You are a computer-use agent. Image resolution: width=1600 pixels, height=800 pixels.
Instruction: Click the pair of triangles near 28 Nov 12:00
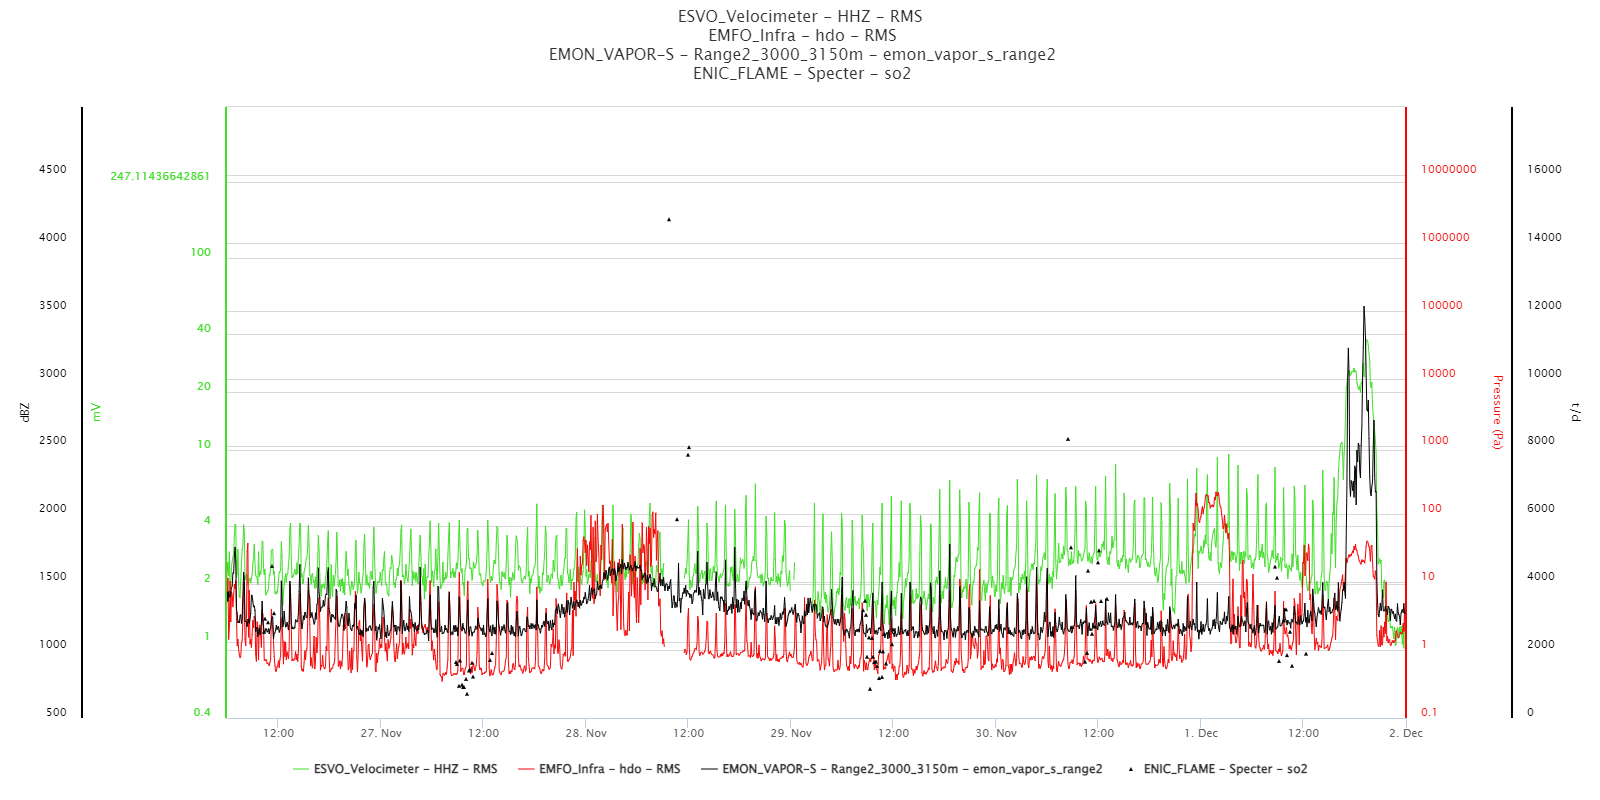pos(688,451)
